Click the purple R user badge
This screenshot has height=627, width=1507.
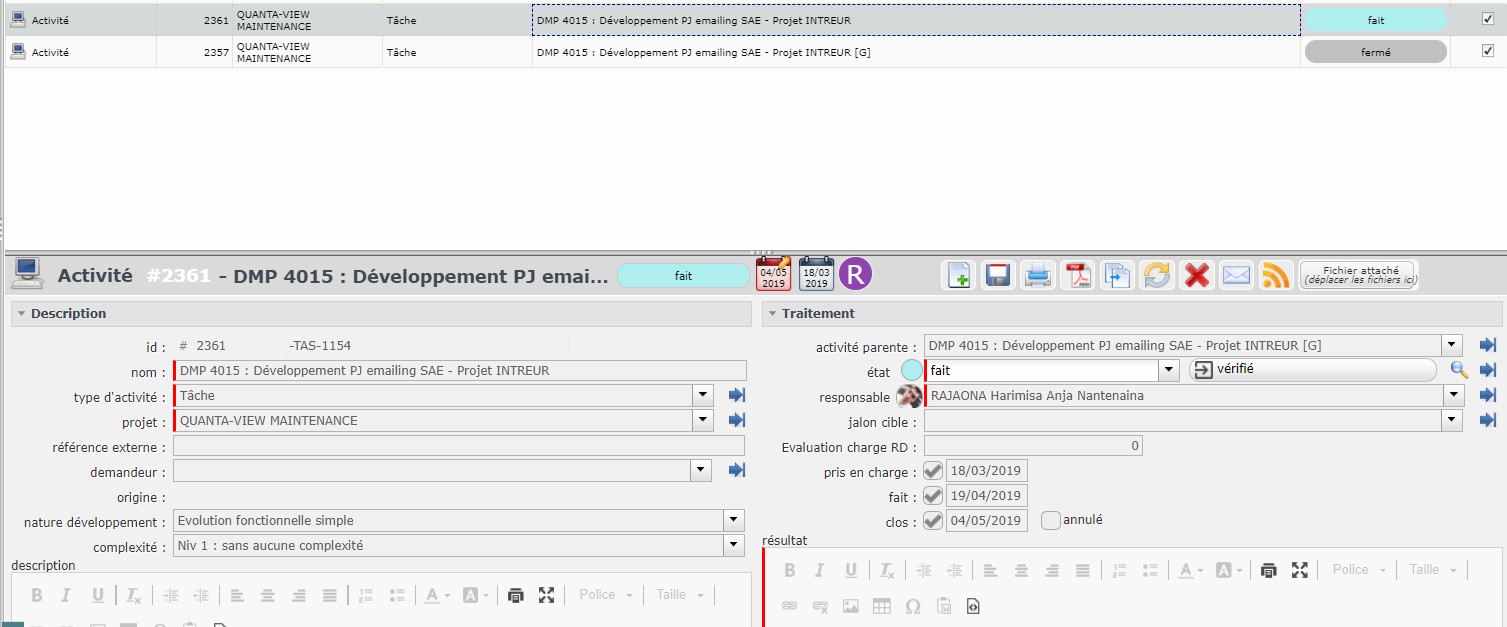pos(856,274)
